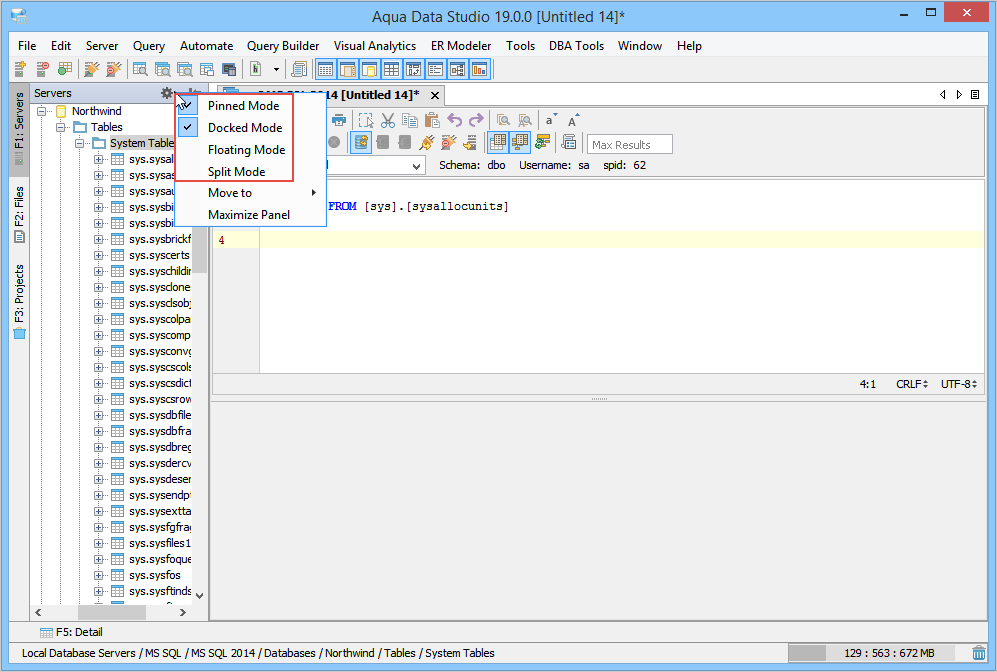The height and width of the screenshot is (672, 997).
Task: Click the dark terminal window toolbar icon
Action: [229, 69]
